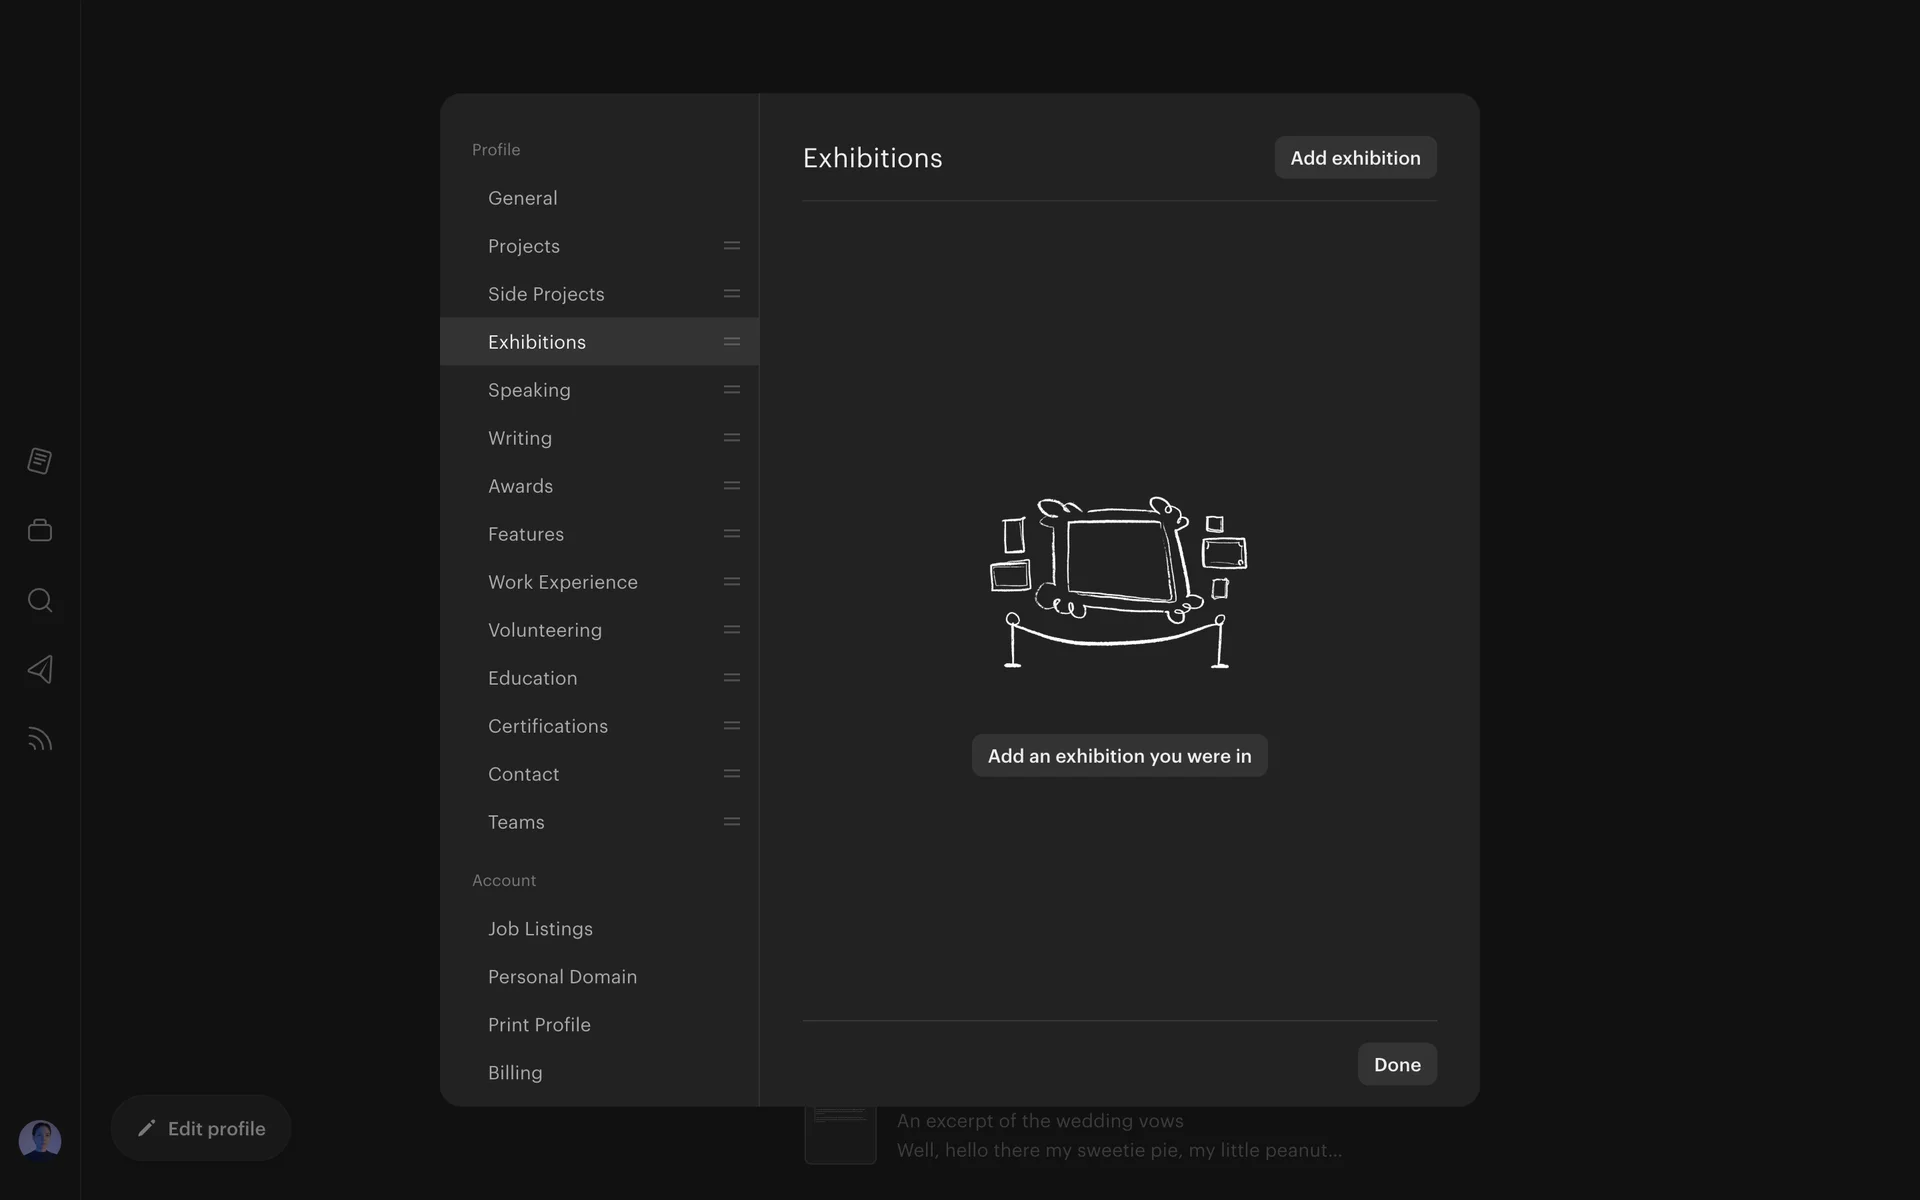Open the posts document icon in left sidebar
Screen dimensions: 1920x1200
click(x=40, y=461)
